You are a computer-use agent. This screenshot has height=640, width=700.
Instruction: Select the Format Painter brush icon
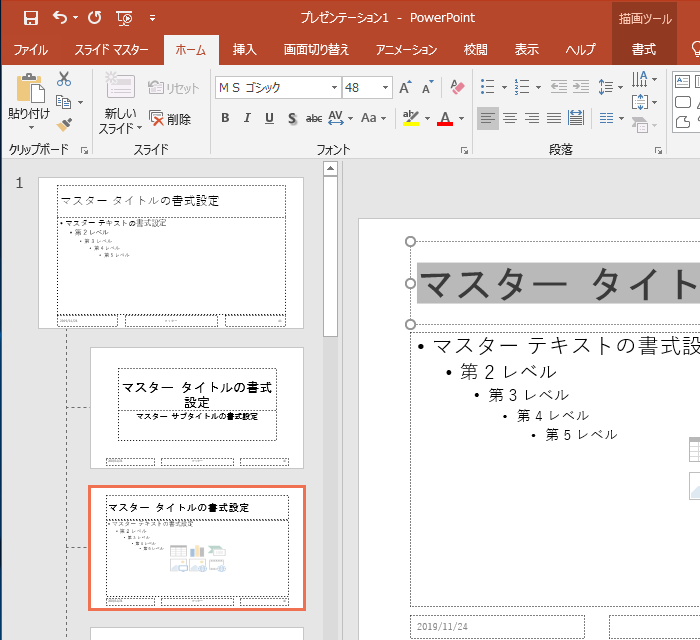tap(64, 124)
